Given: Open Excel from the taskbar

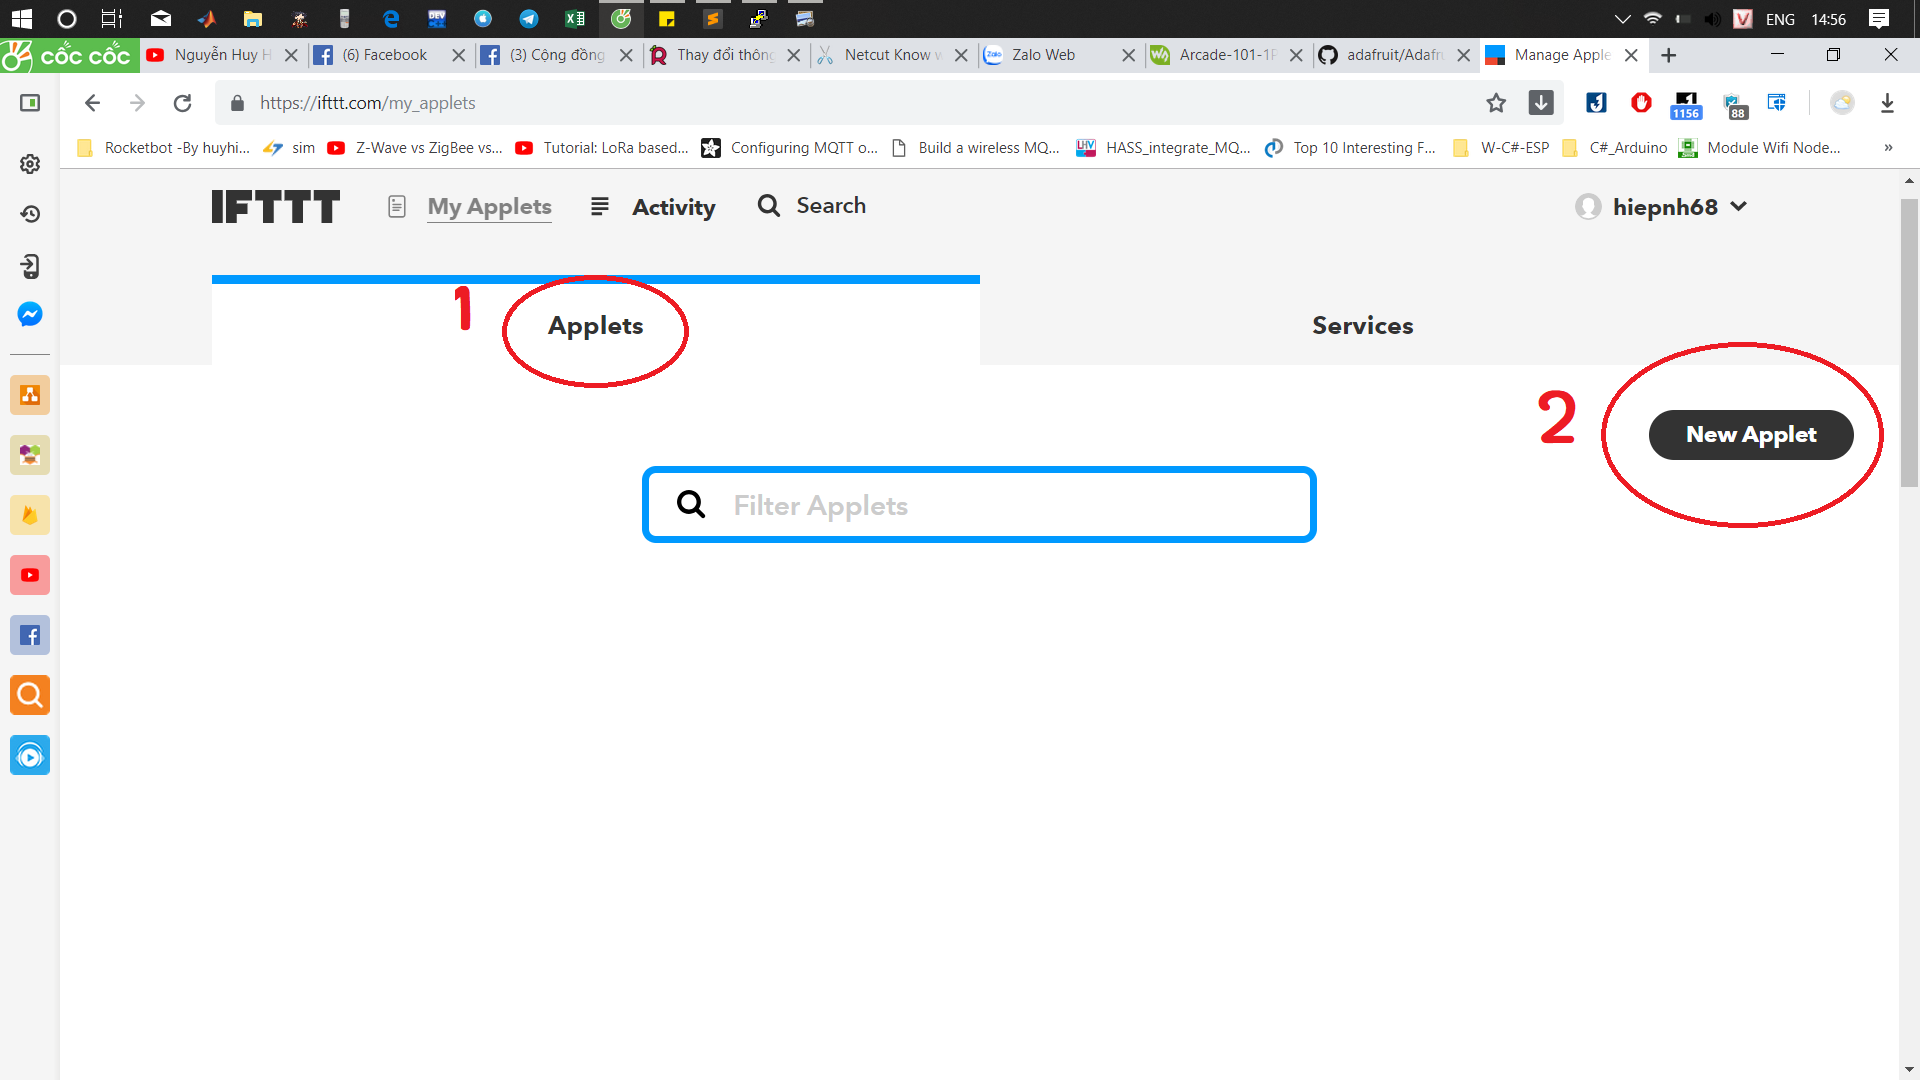Looking at the screenshot, I should point(575,19).
